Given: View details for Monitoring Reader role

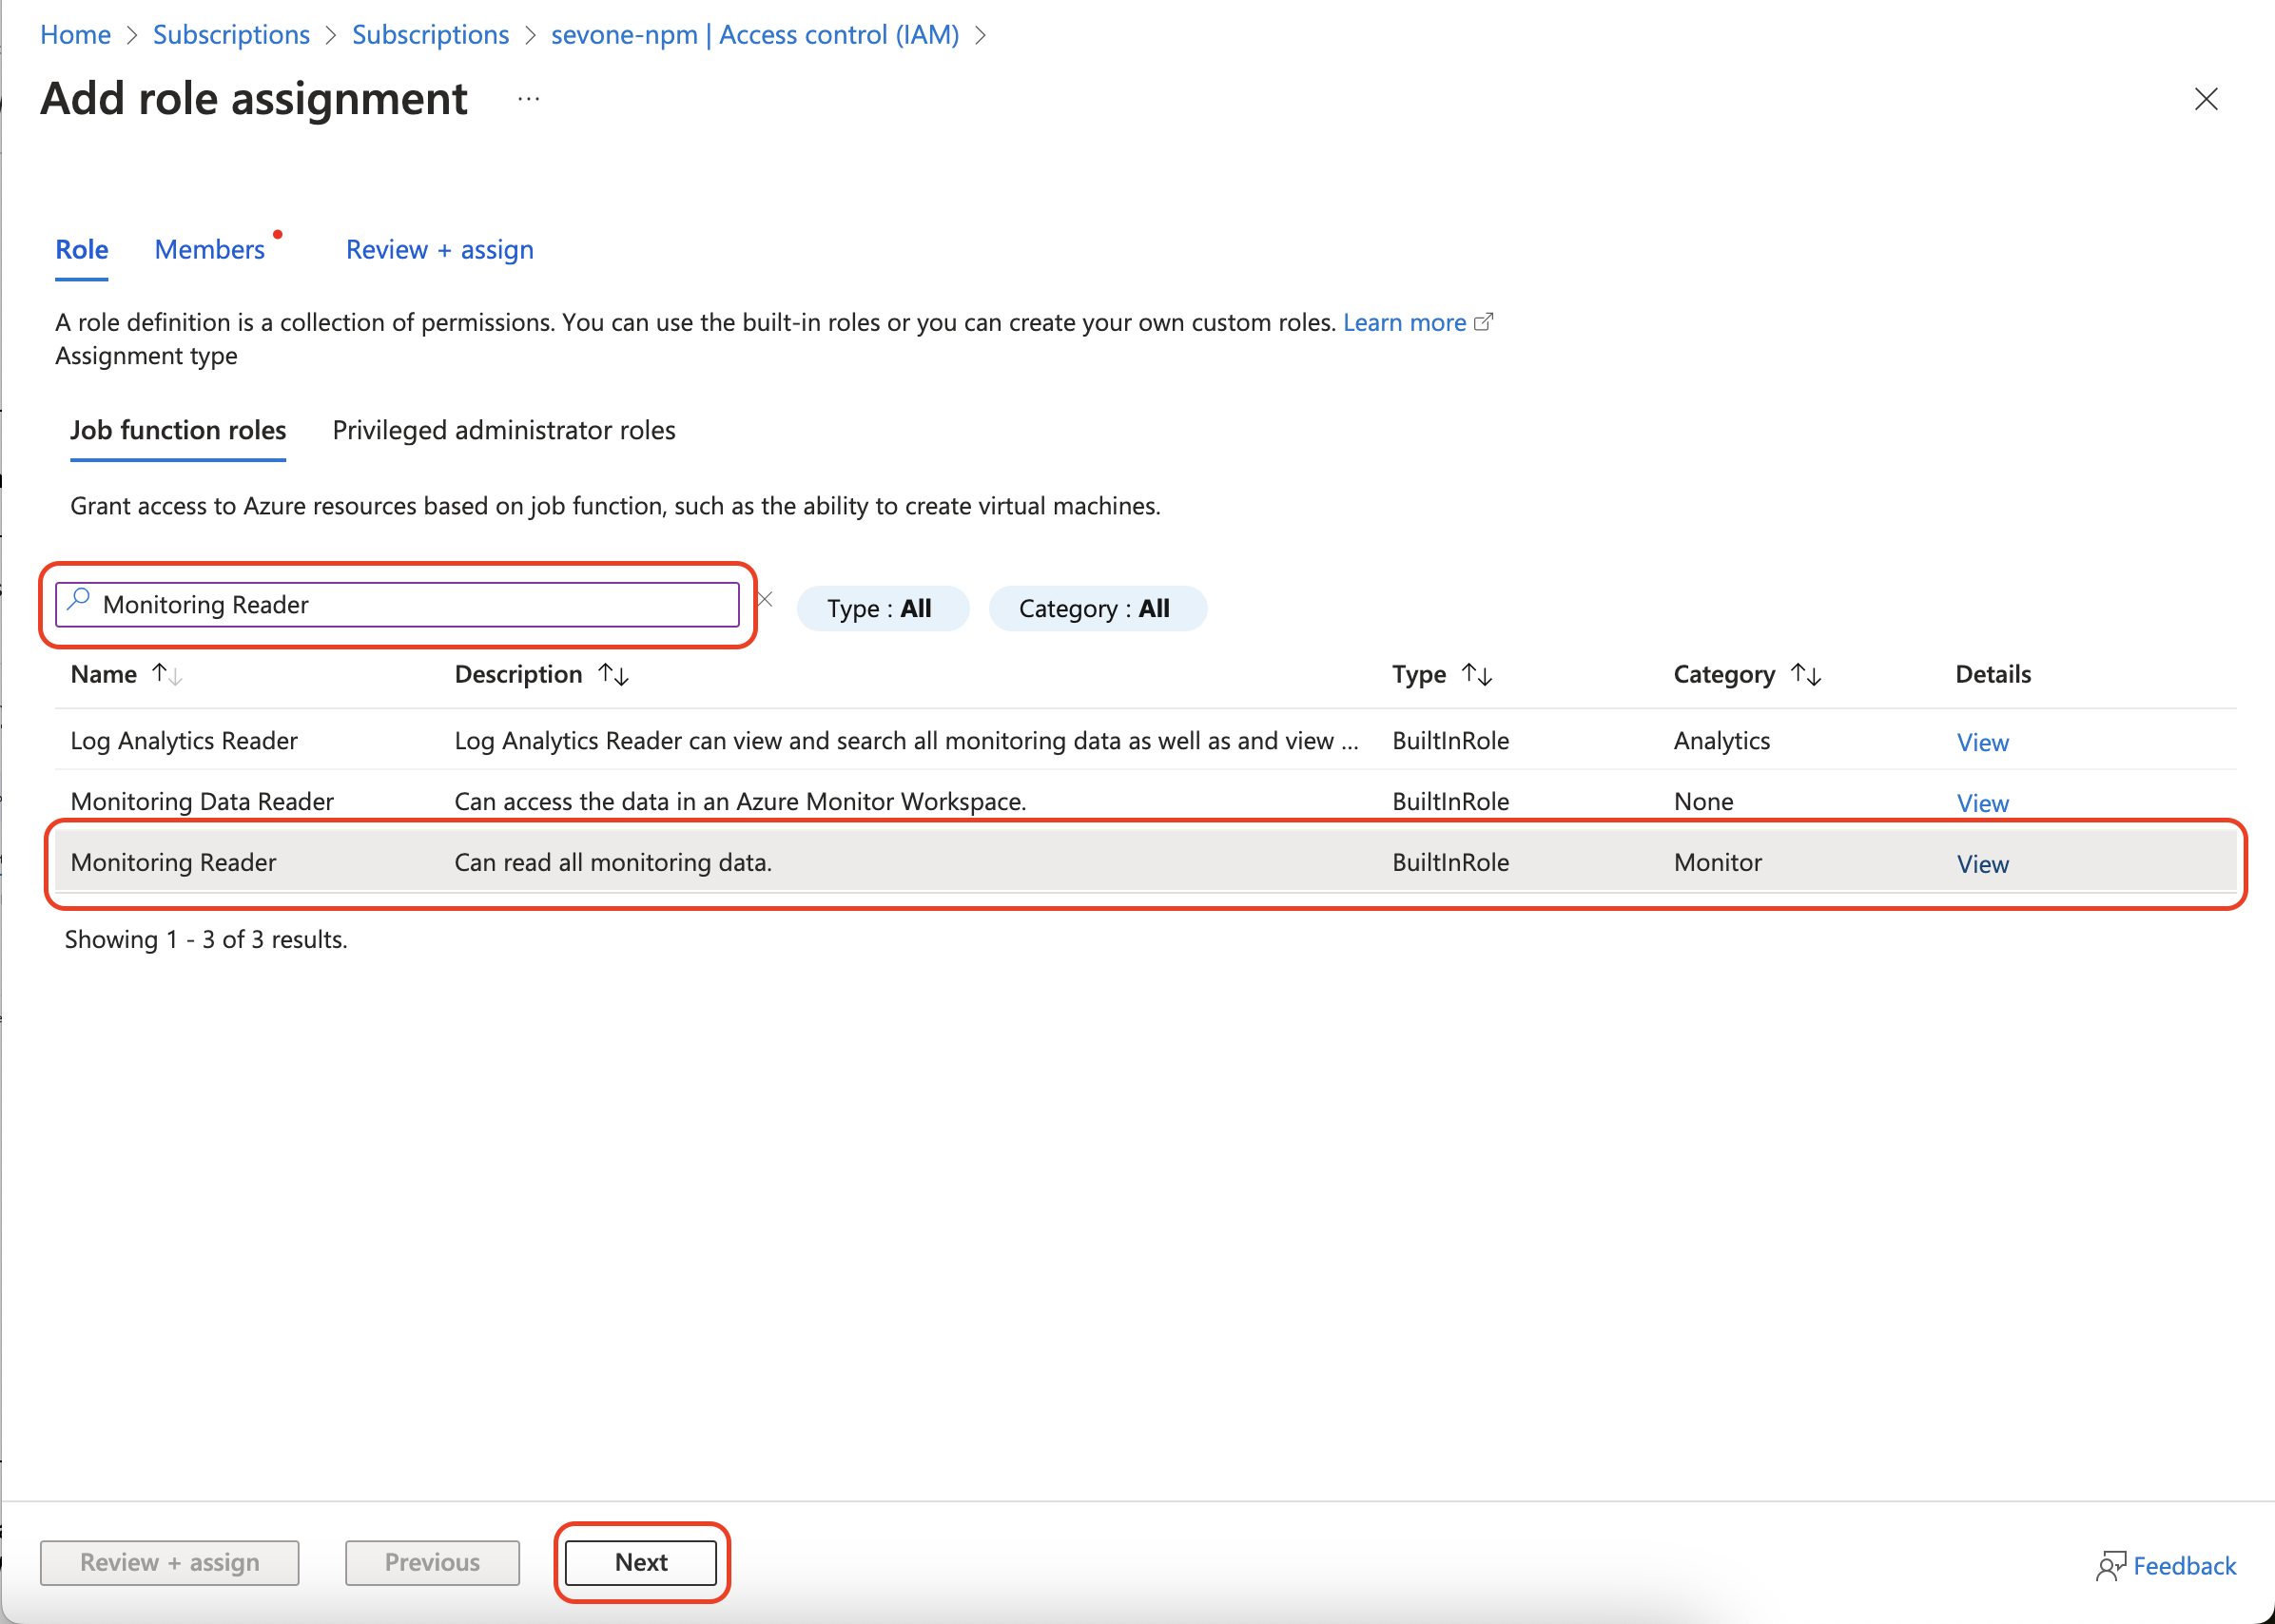Looking at the screenshot, I should point(1982,865).
